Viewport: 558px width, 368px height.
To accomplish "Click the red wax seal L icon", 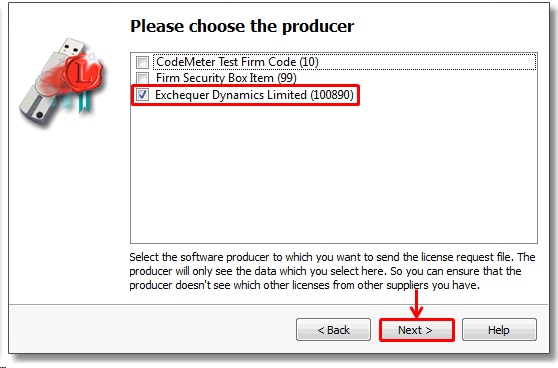I will pyautogui.click(x=83, y=73).
